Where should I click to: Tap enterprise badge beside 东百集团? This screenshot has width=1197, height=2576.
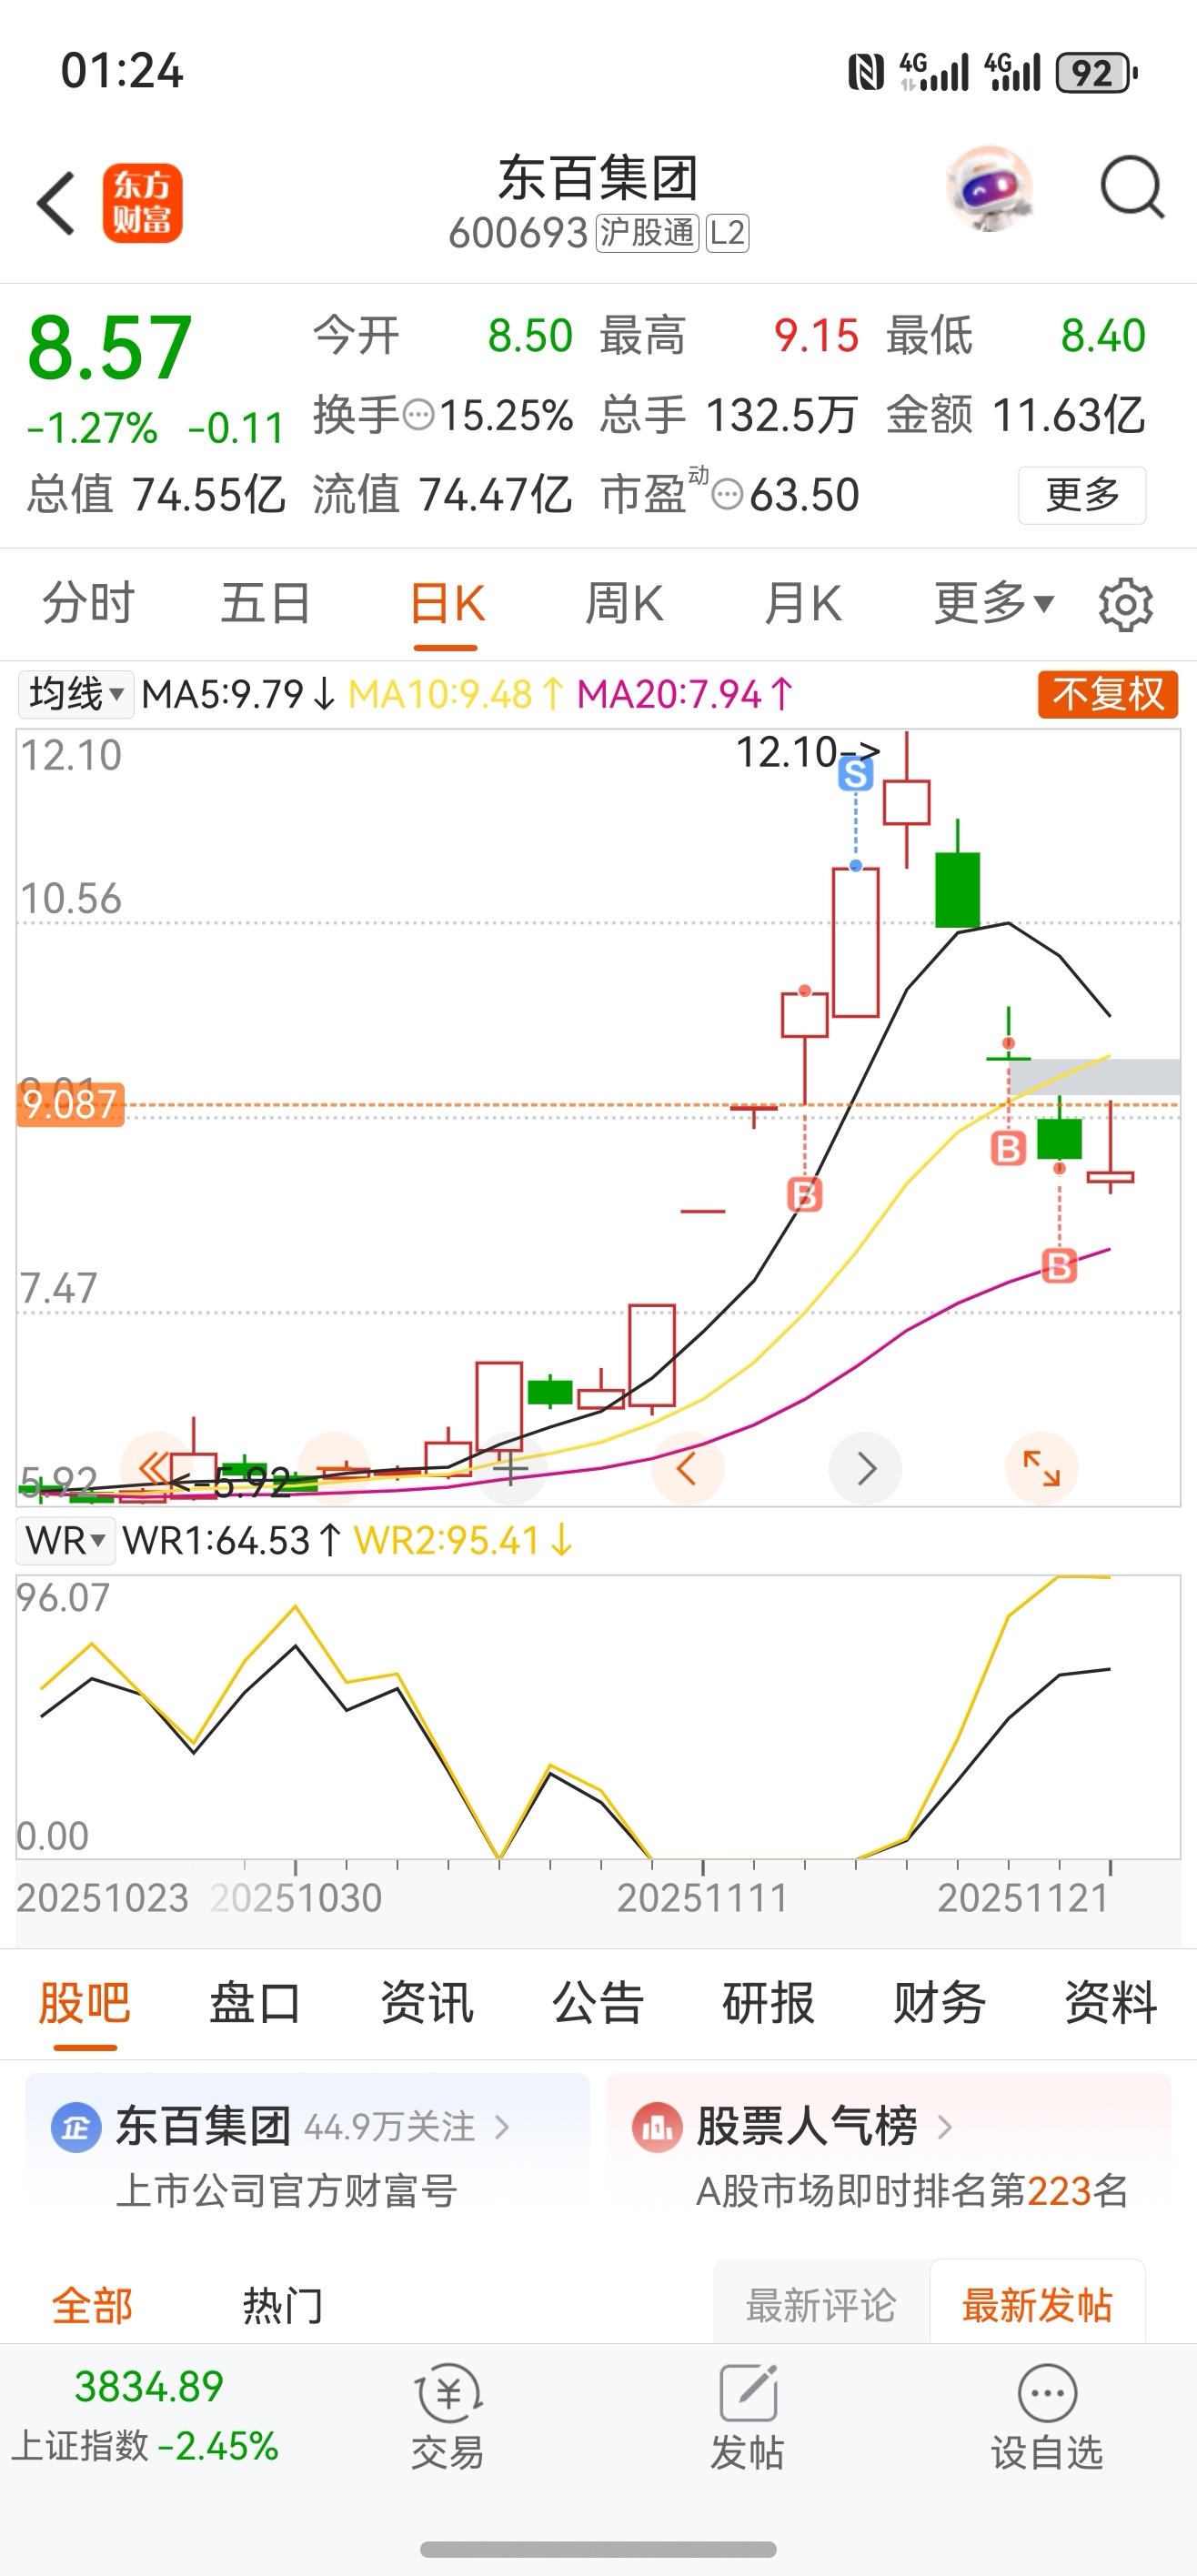click(x=76, y=2128)
